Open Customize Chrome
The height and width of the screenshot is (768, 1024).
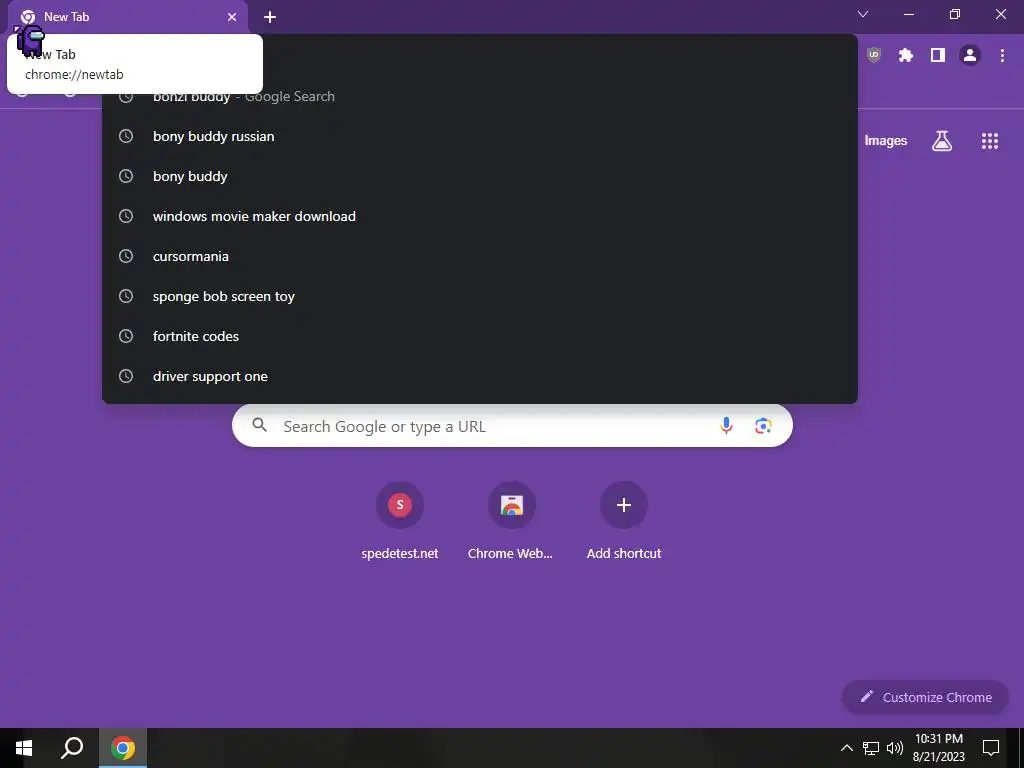click(925, 697)
